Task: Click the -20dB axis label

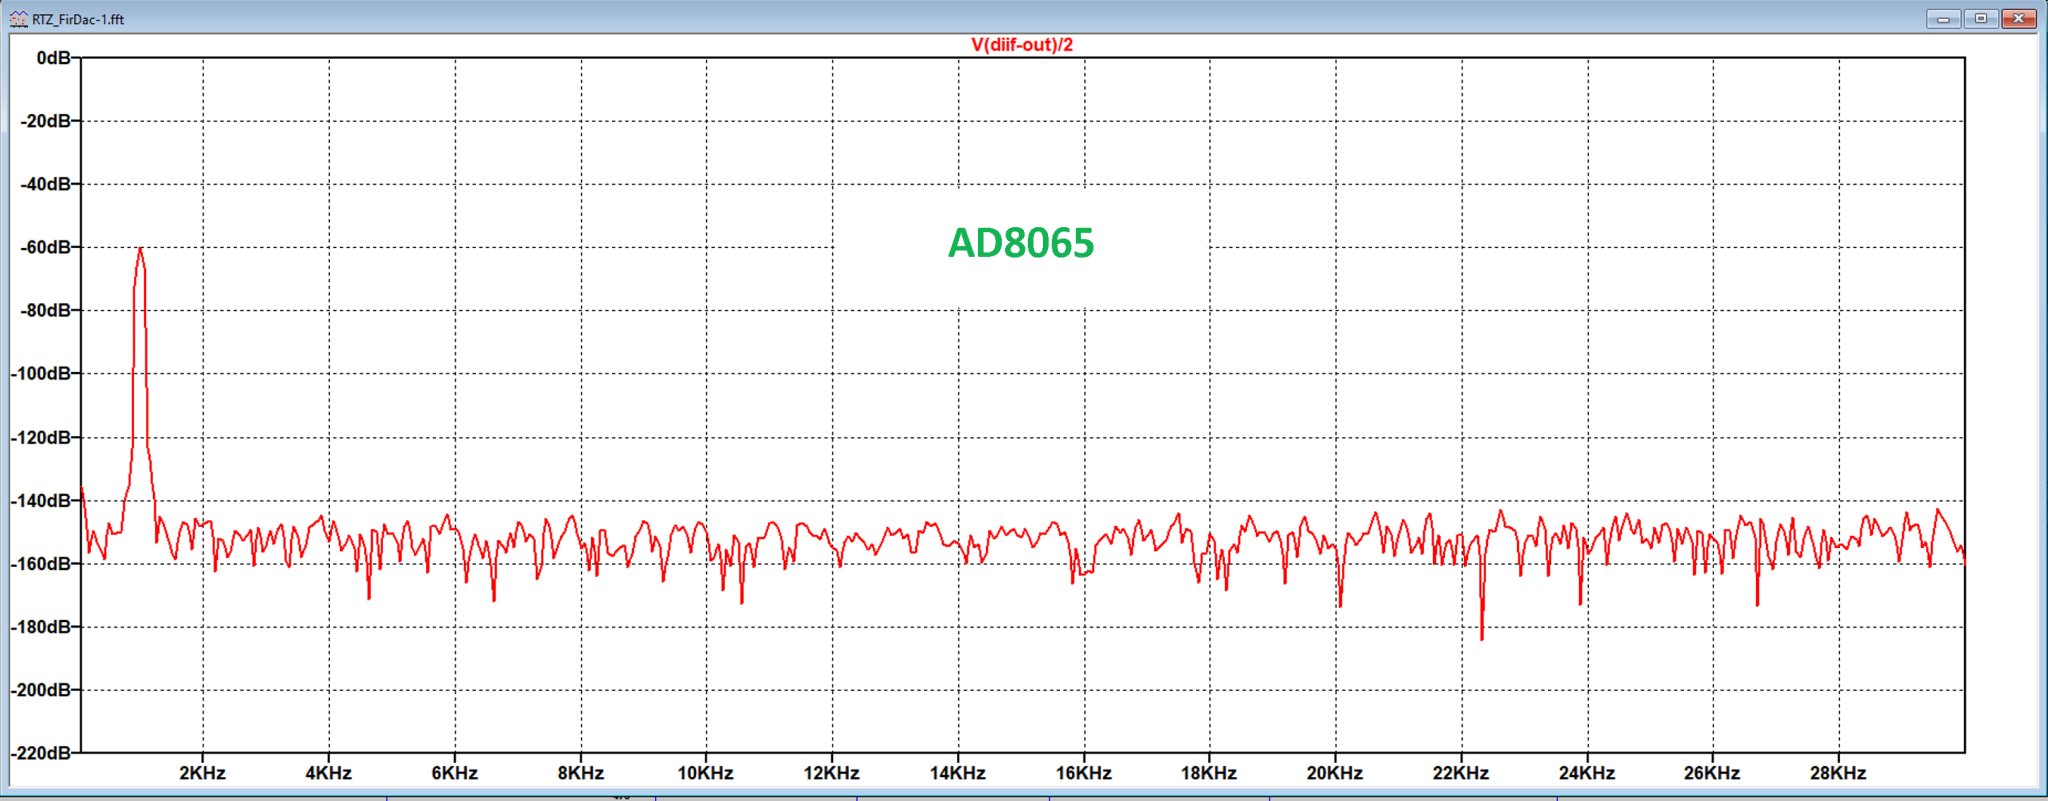Action: click(x=47, y=121)
